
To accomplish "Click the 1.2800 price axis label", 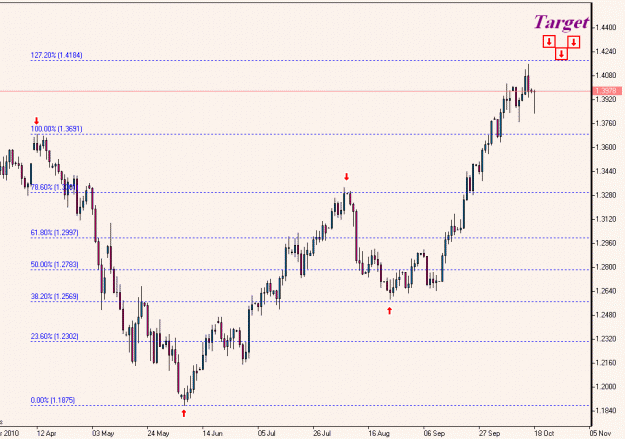I will point(606,267).
